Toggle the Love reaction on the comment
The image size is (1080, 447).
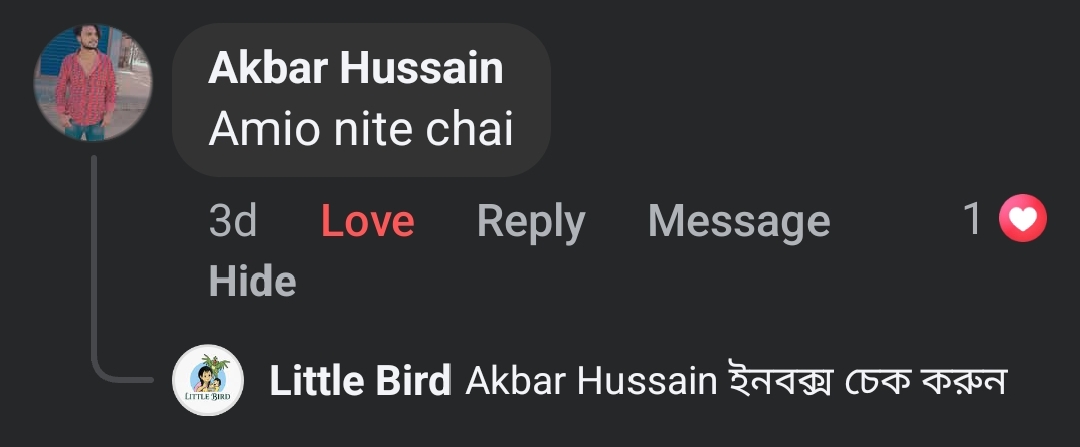[367, 221]
